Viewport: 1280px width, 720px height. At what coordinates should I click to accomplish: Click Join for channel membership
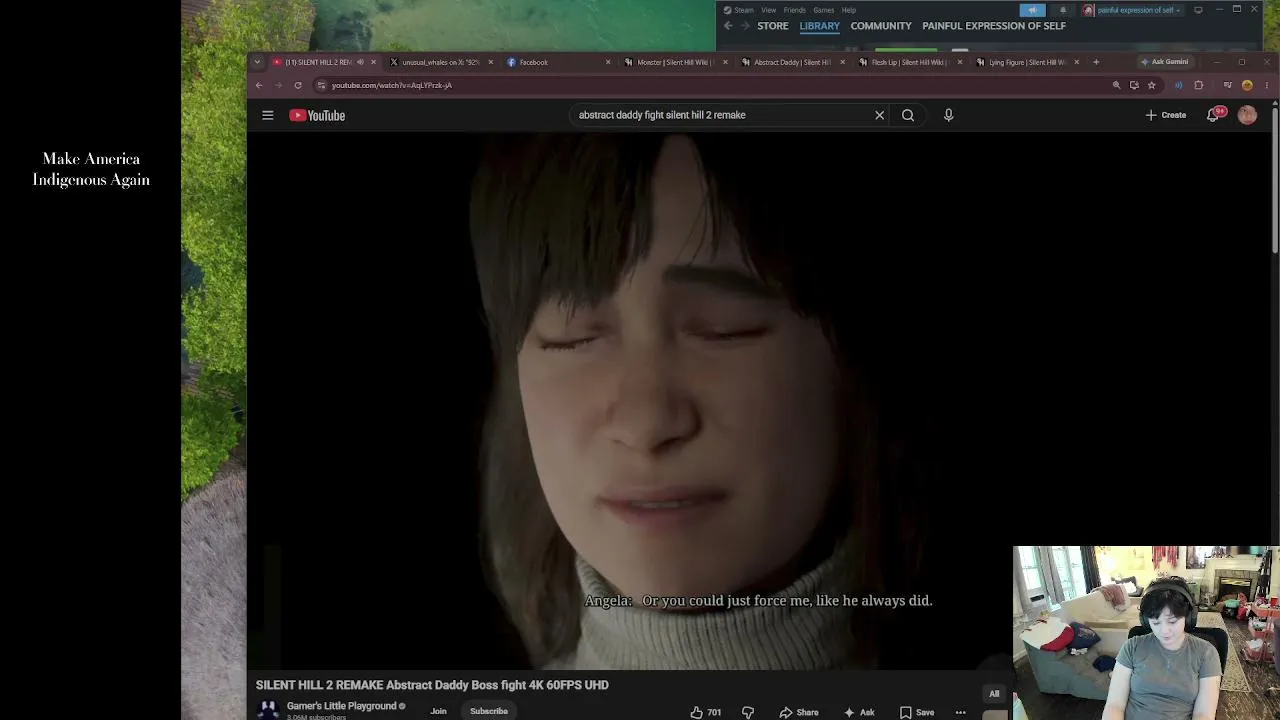pos(438,711)
